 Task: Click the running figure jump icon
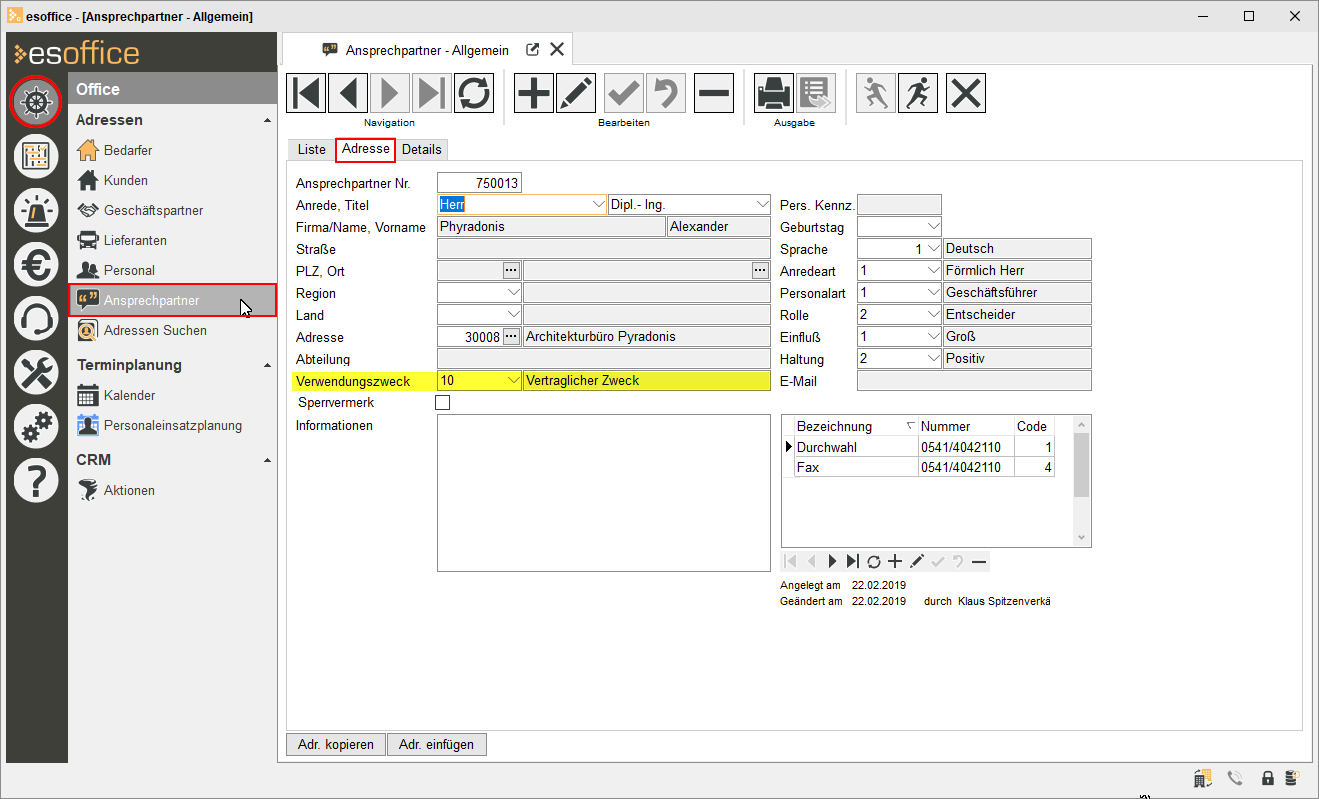pyautogui.click(x=918, y=93)
